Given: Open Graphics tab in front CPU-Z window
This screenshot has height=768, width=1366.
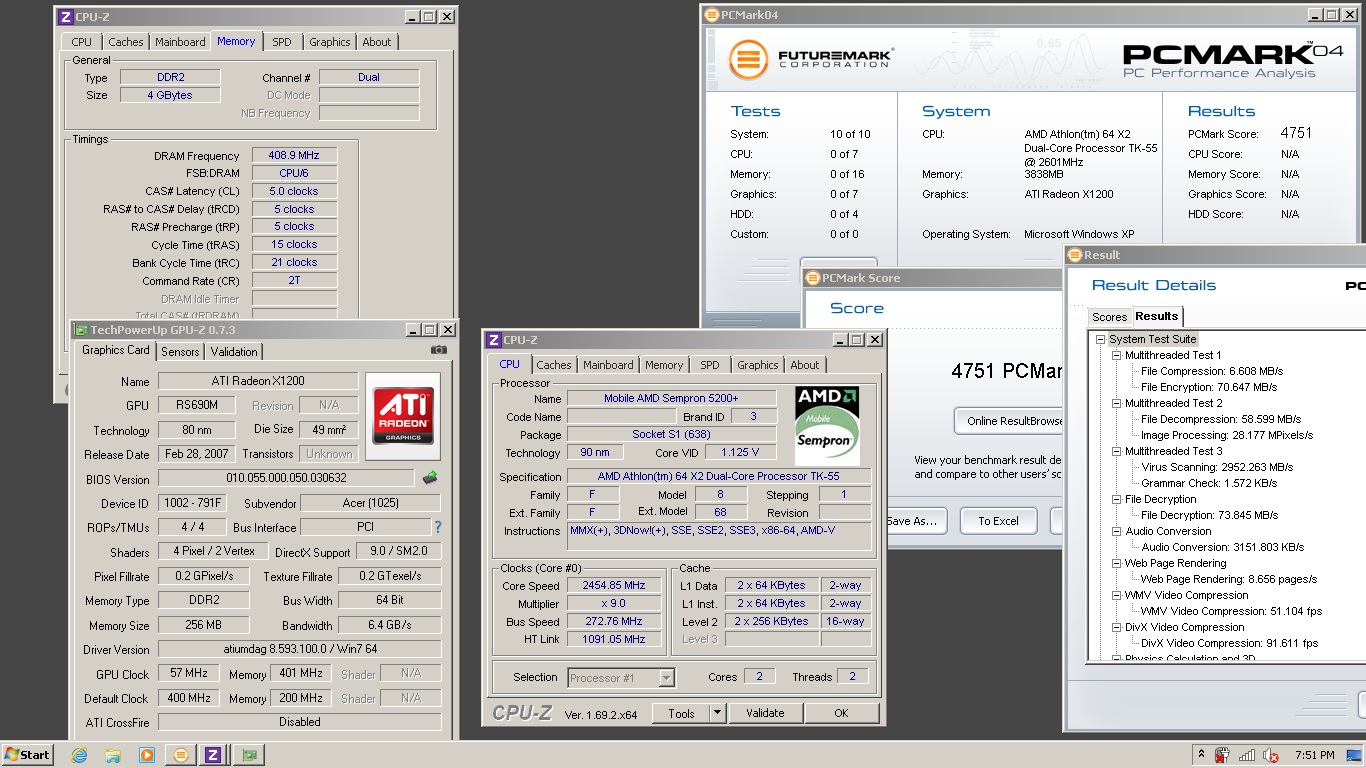Looking at the screenshot, I should coord(758,365).
